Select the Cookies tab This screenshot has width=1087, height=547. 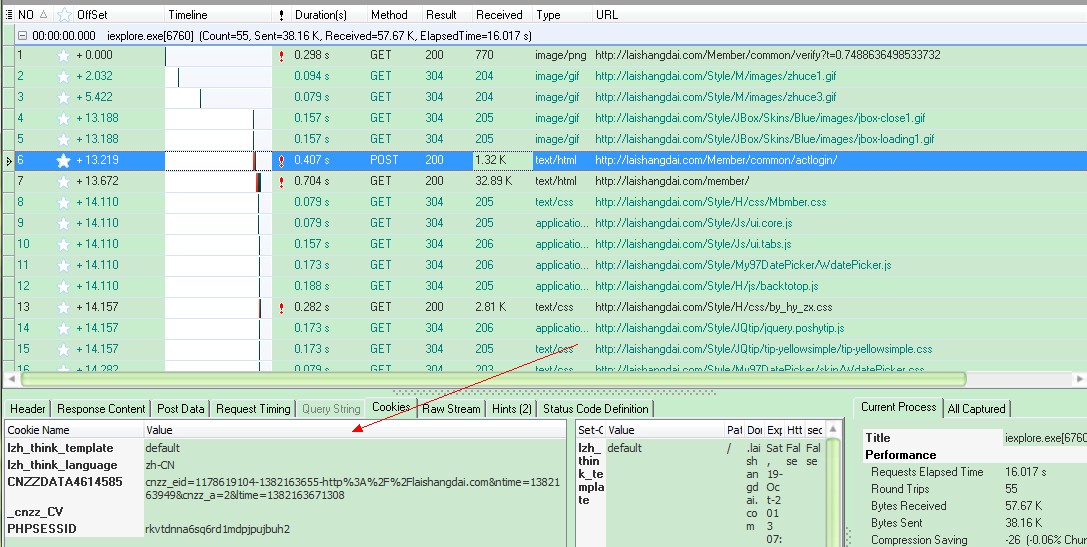(x=391, y=407)
